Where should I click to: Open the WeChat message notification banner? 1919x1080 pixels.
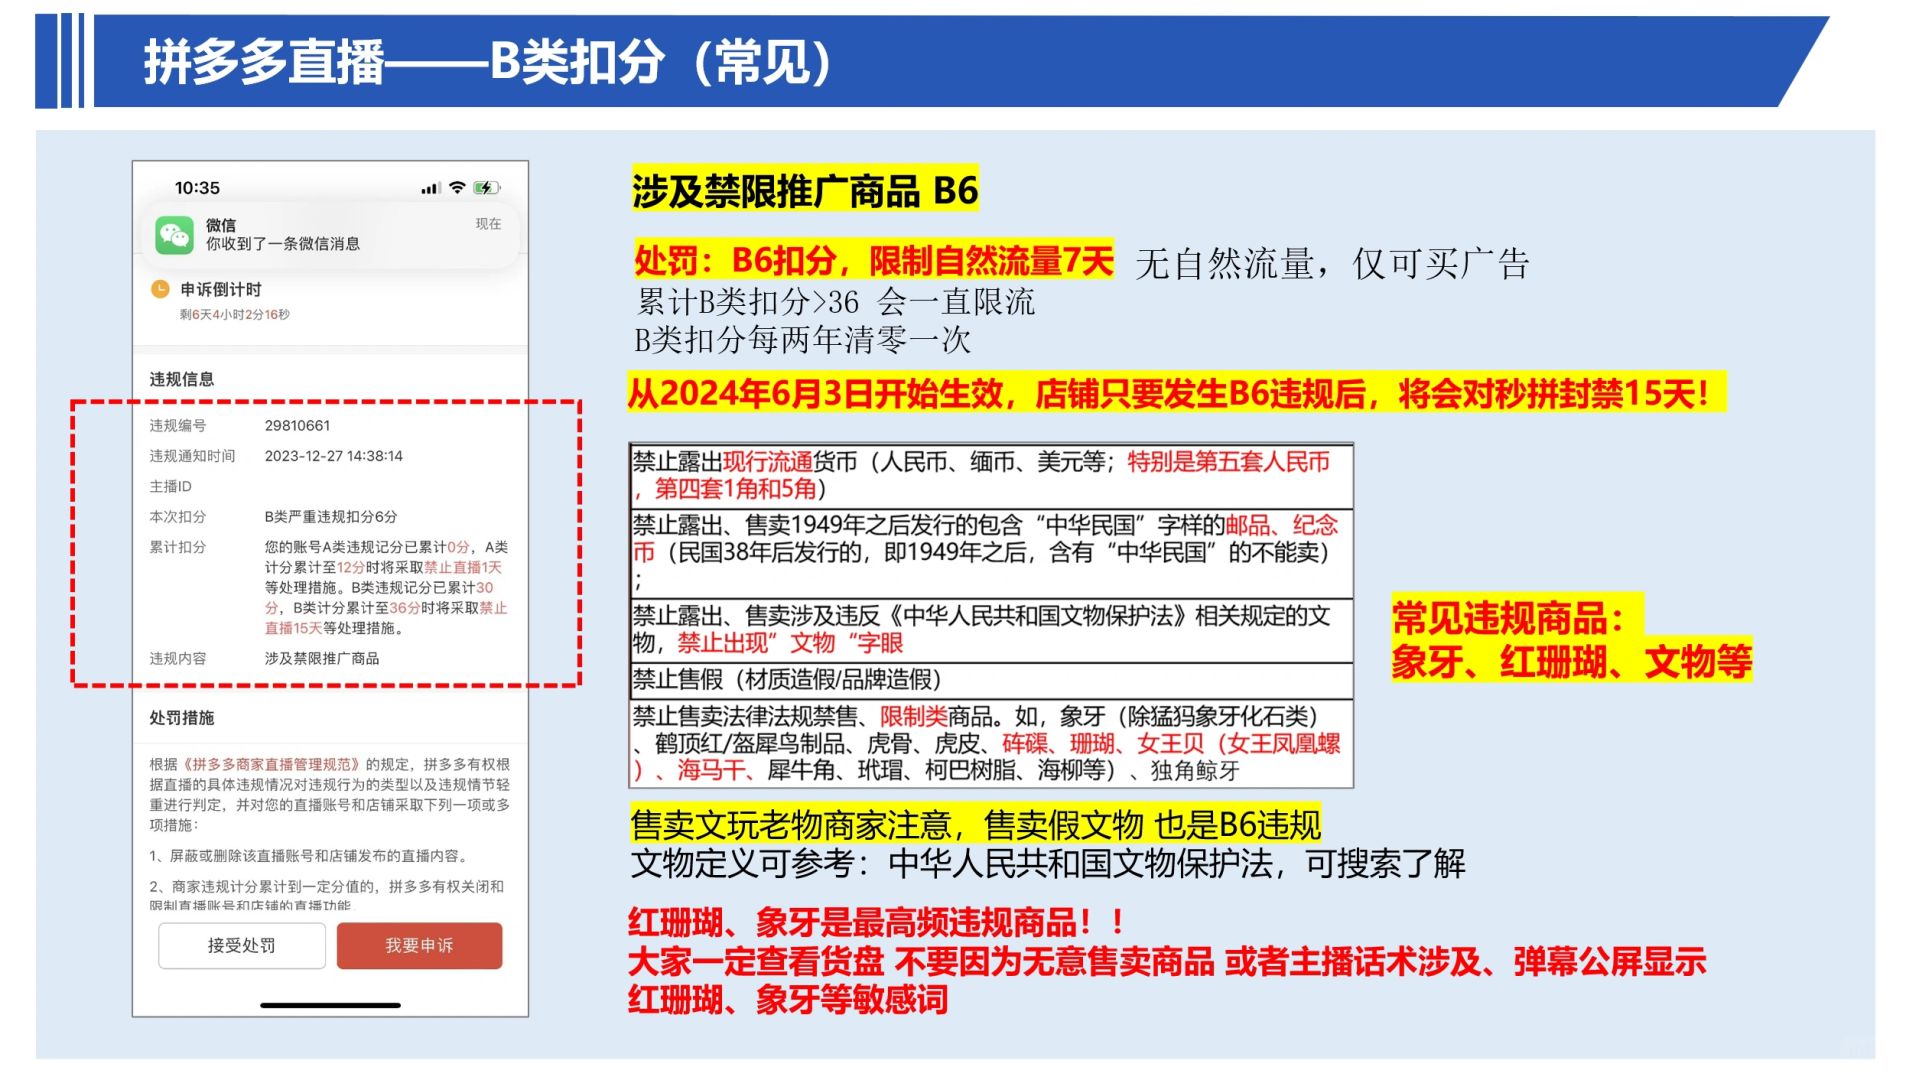[331, 235]
